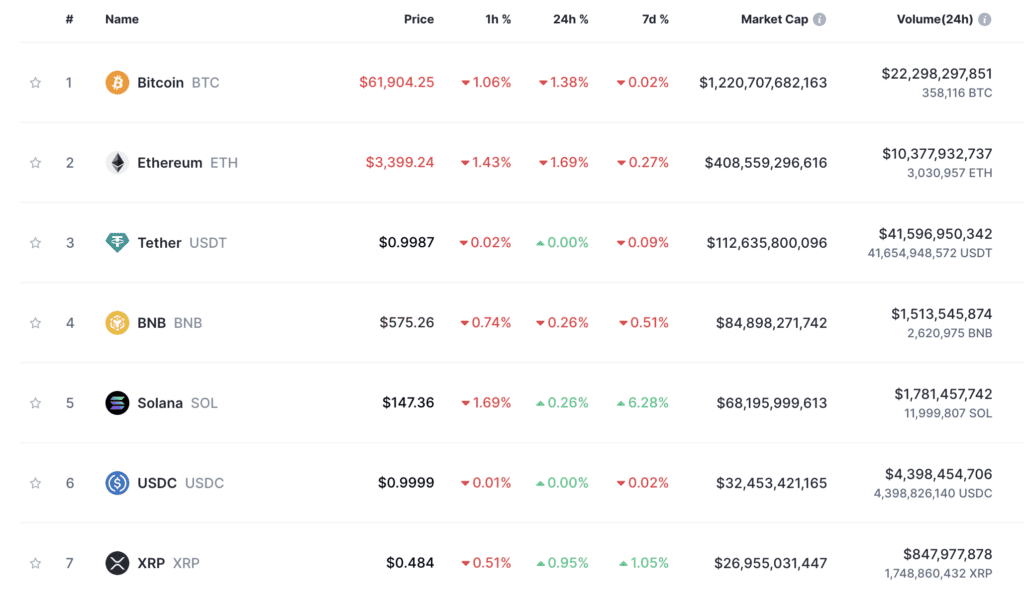Viewport: 1024px width, 592px height.
Task: Sort the table by 7d % column
Action: click(x=655, y=18)
